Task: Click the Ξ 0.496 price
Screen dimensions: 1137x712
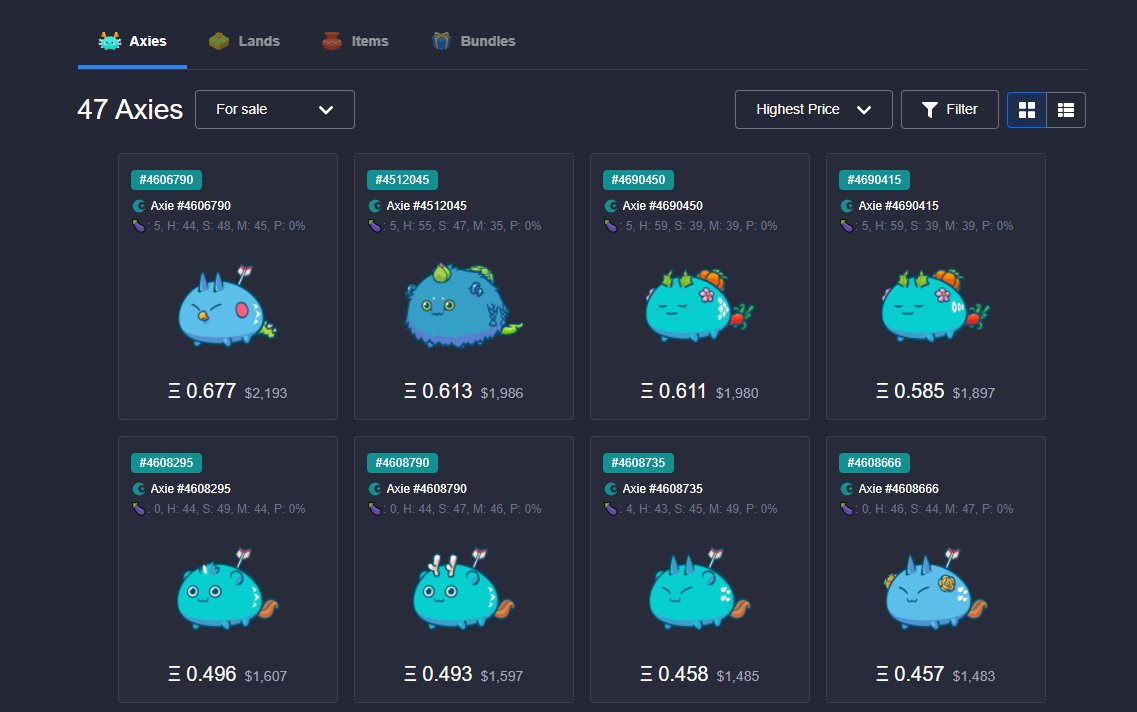Action: coord(202,674)
